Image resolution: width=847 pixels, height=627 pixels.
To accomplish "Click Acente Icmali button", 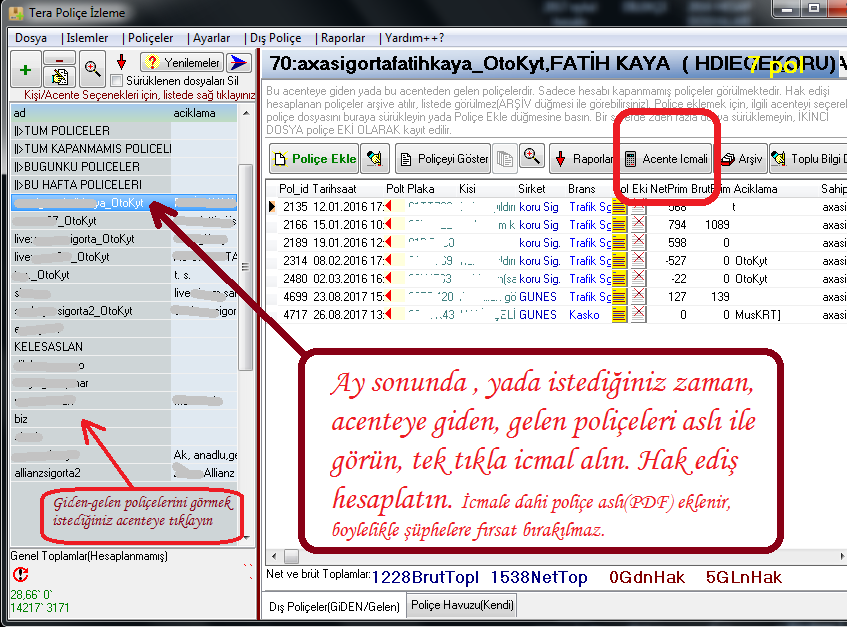I will pyautogui.click(x=666, y=159).
